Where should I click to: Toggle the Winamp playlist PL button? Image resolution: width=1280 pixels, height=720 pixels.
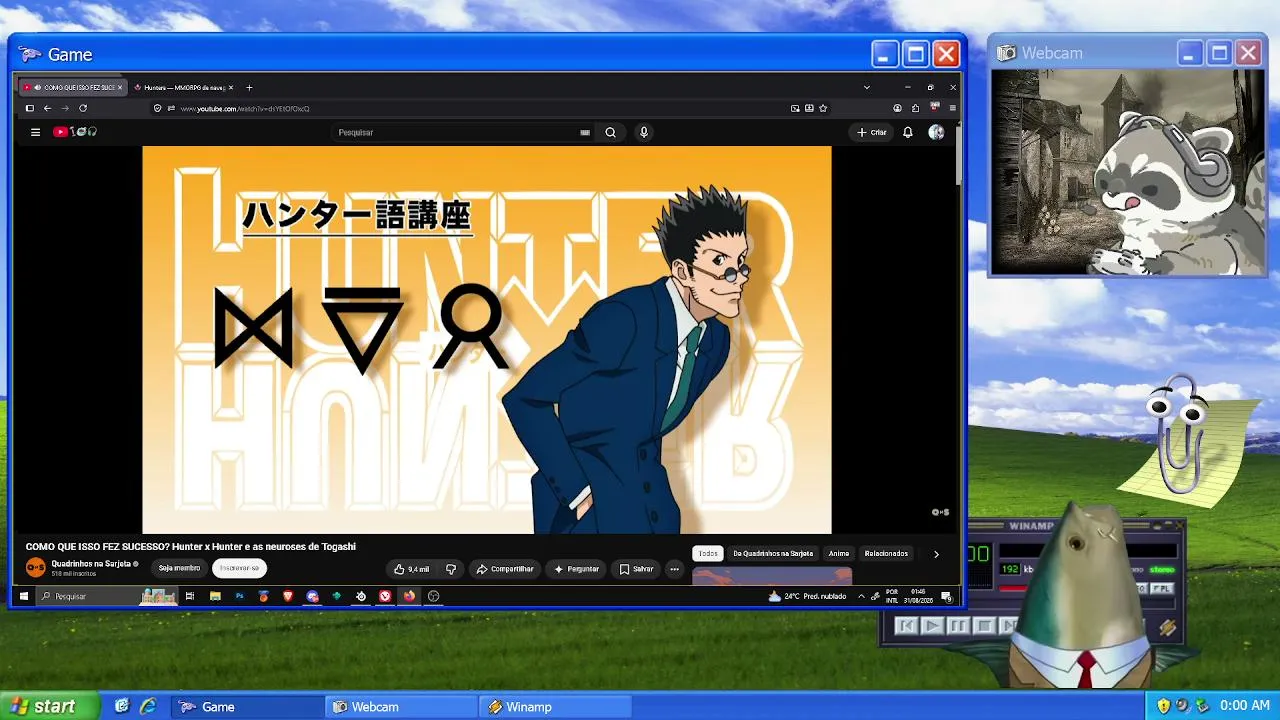(1162, 589)
